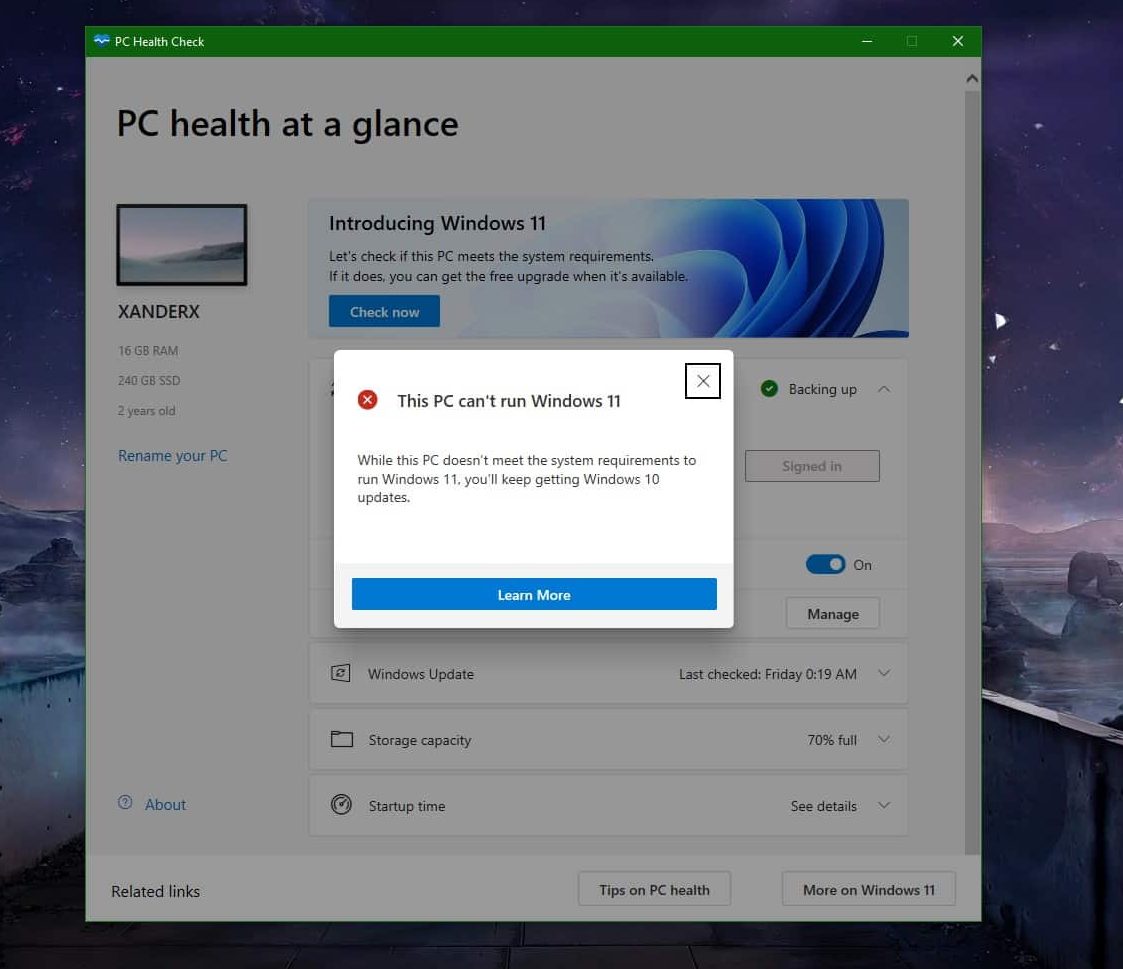Image resolution: width=1123 pixels, height=969 pixels.
Task: Open Tips on PC health
Action: point(654,889)
